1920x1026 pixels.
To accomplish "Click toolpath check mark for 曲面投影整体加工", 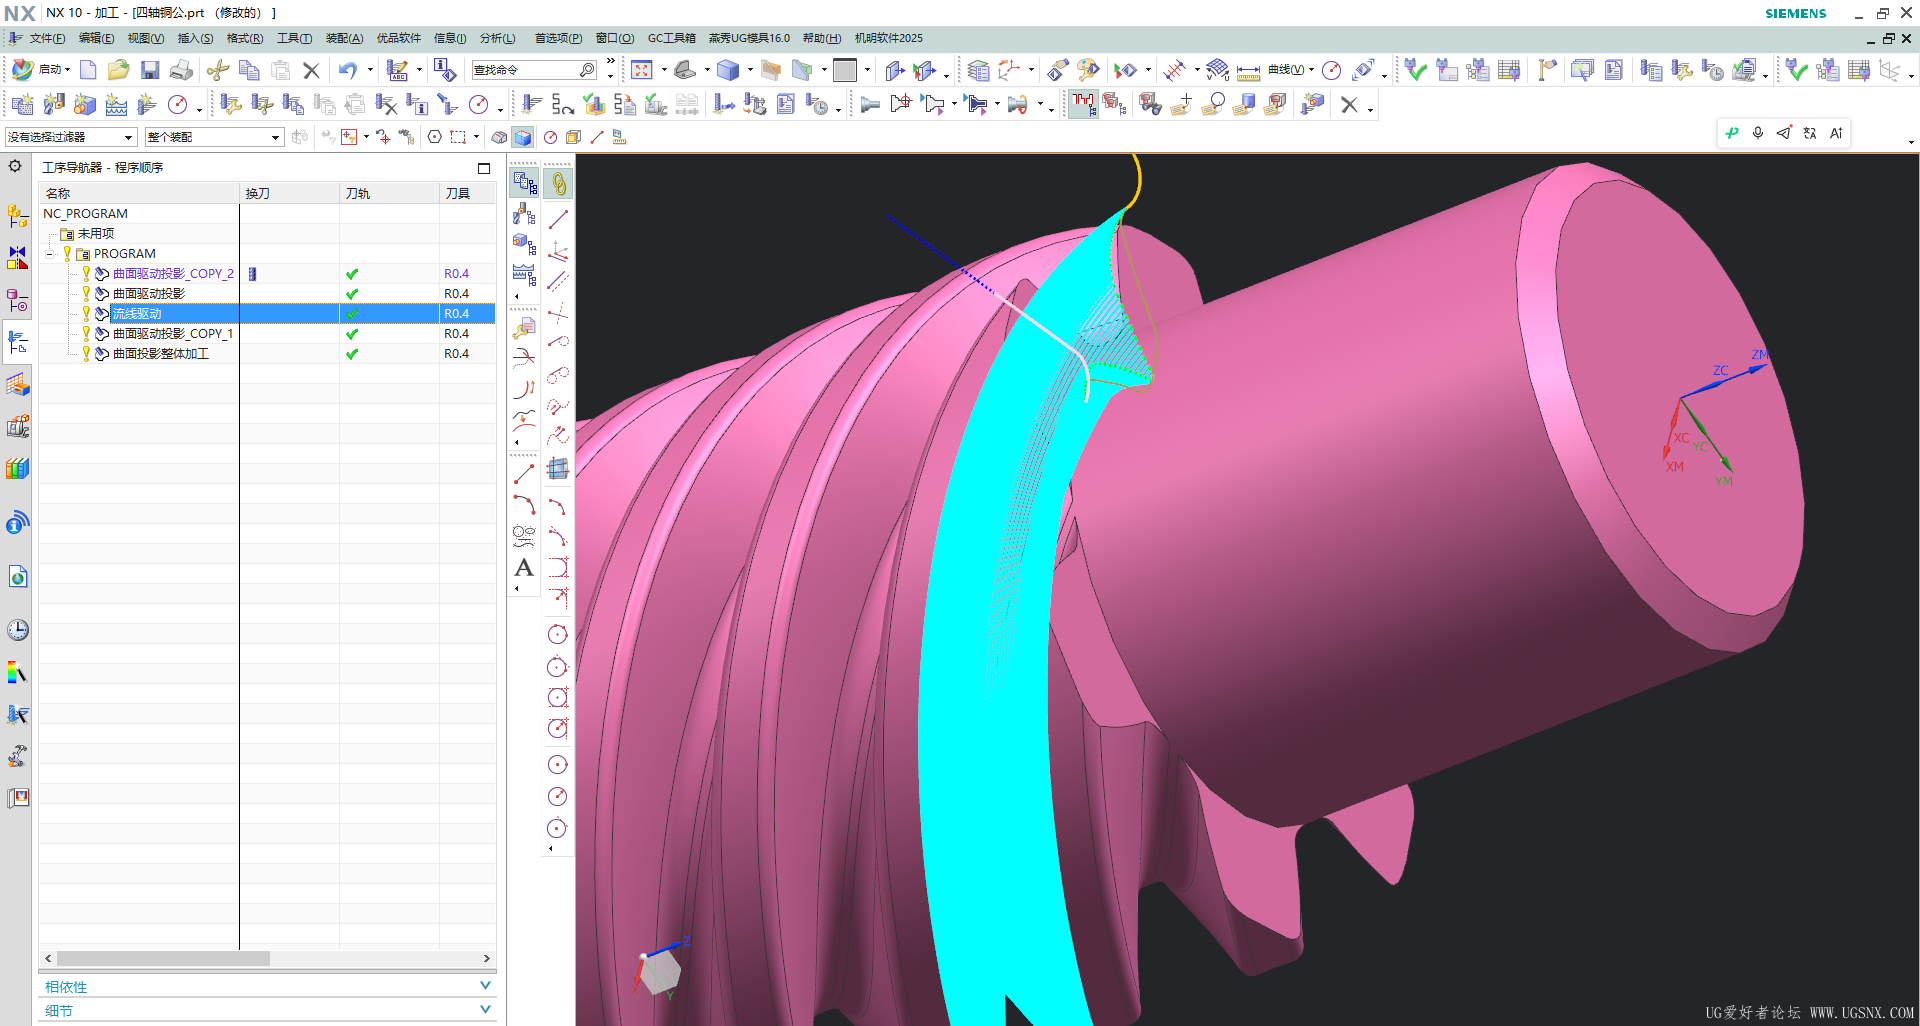I will 352,354.
